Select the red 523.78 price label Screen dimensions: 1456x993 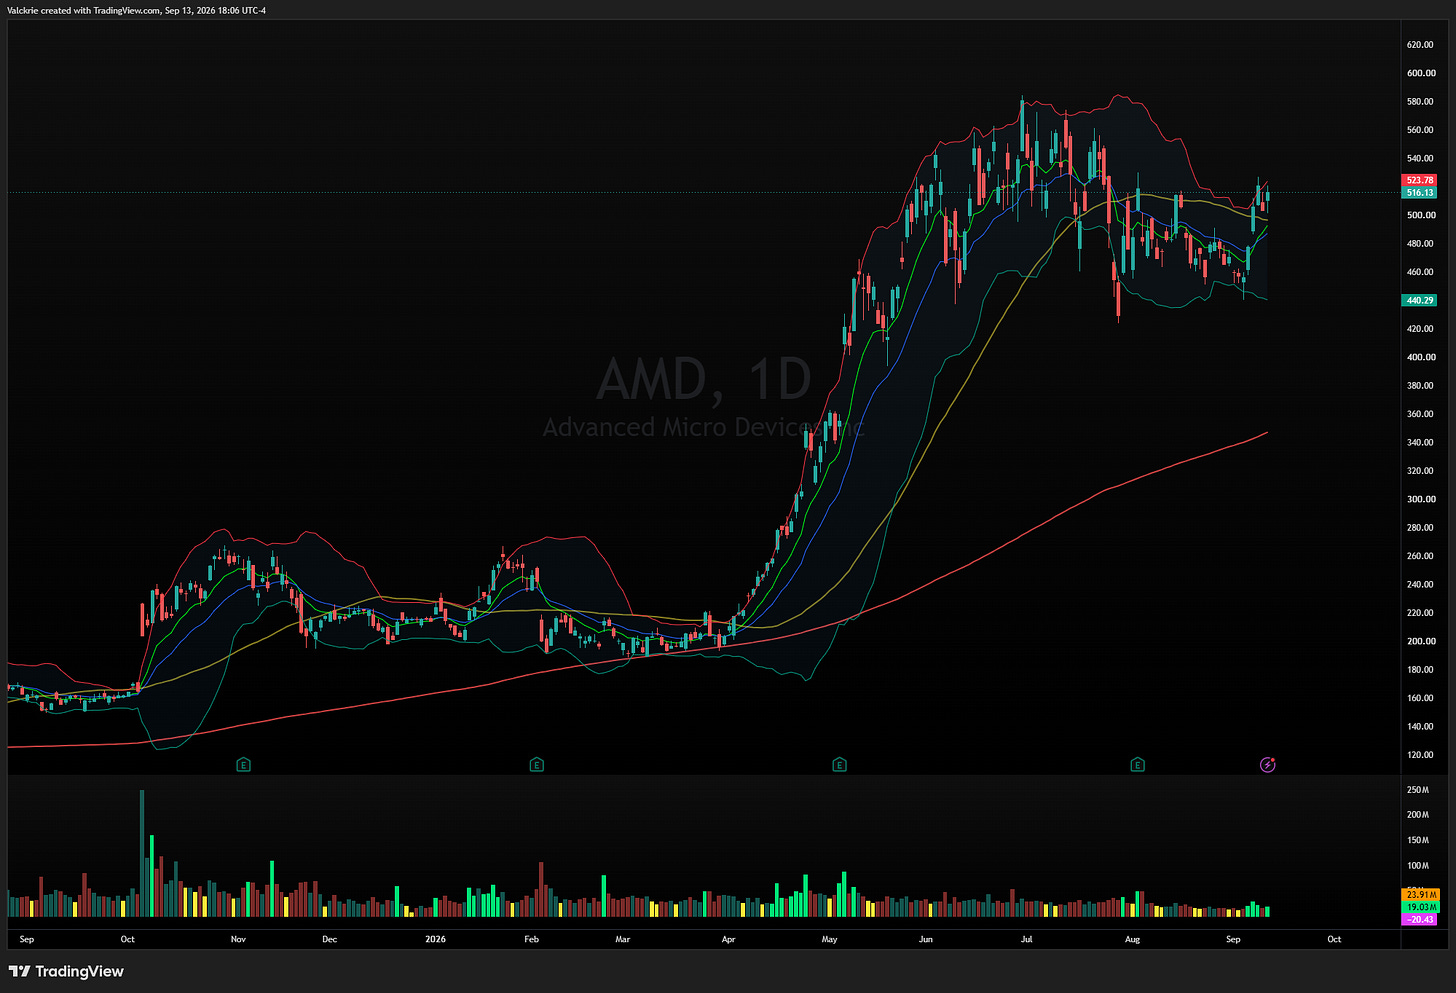coord(1420,181)
